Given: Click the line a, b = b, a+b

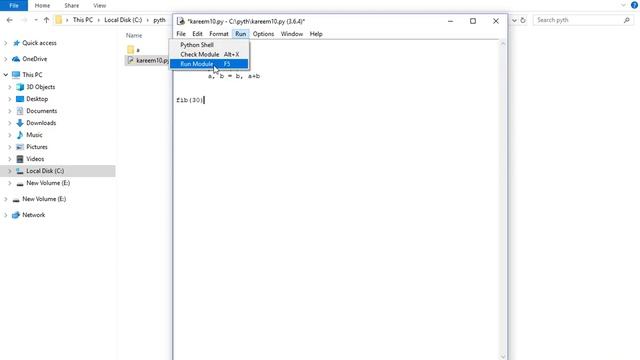Looking at the screenshot, I should point(234,76).
